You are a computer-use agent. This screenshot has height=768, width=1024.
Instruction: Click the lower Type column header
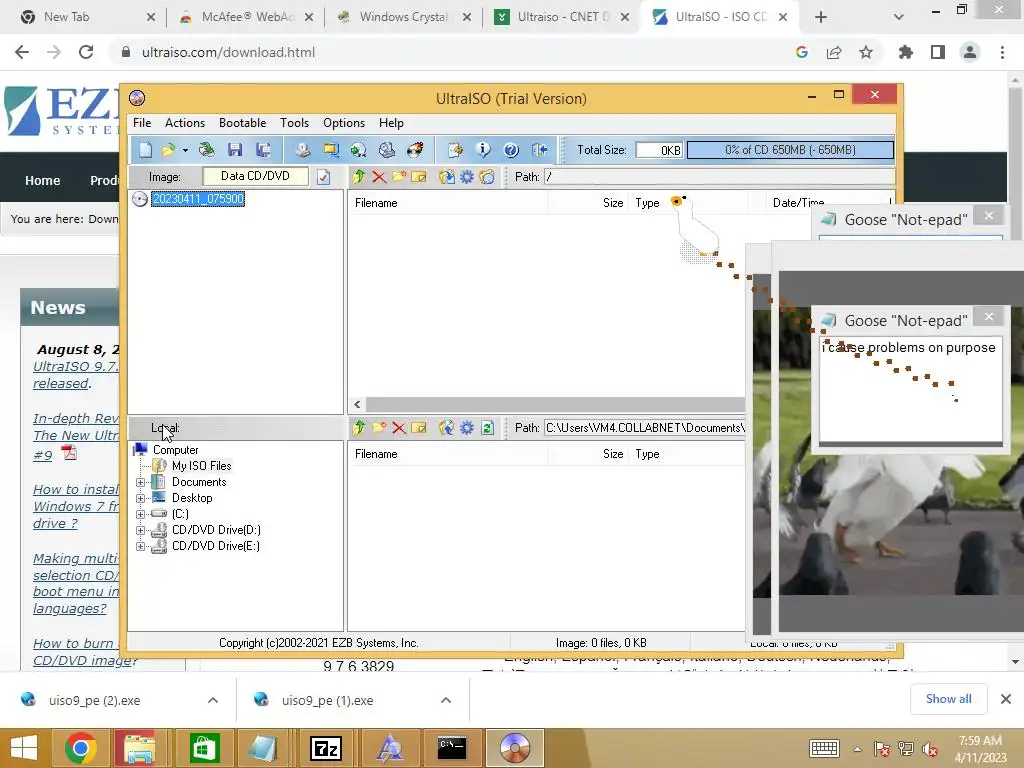click(x=688, y=455)
